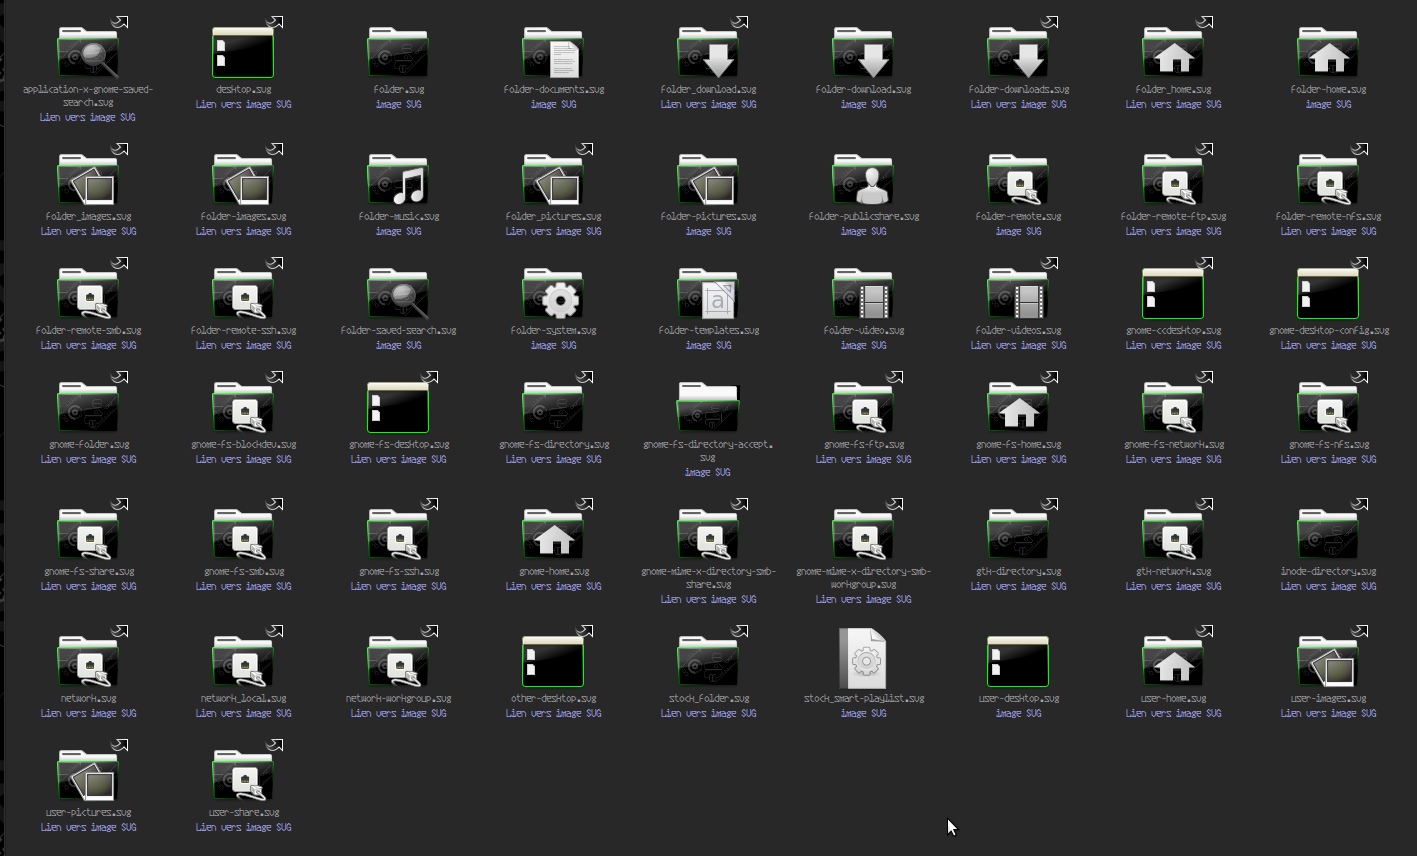The width and height of the screenshot is (1417, 856).
Task: Select the gtk-network.svg icon
Action: (1173, 534)
